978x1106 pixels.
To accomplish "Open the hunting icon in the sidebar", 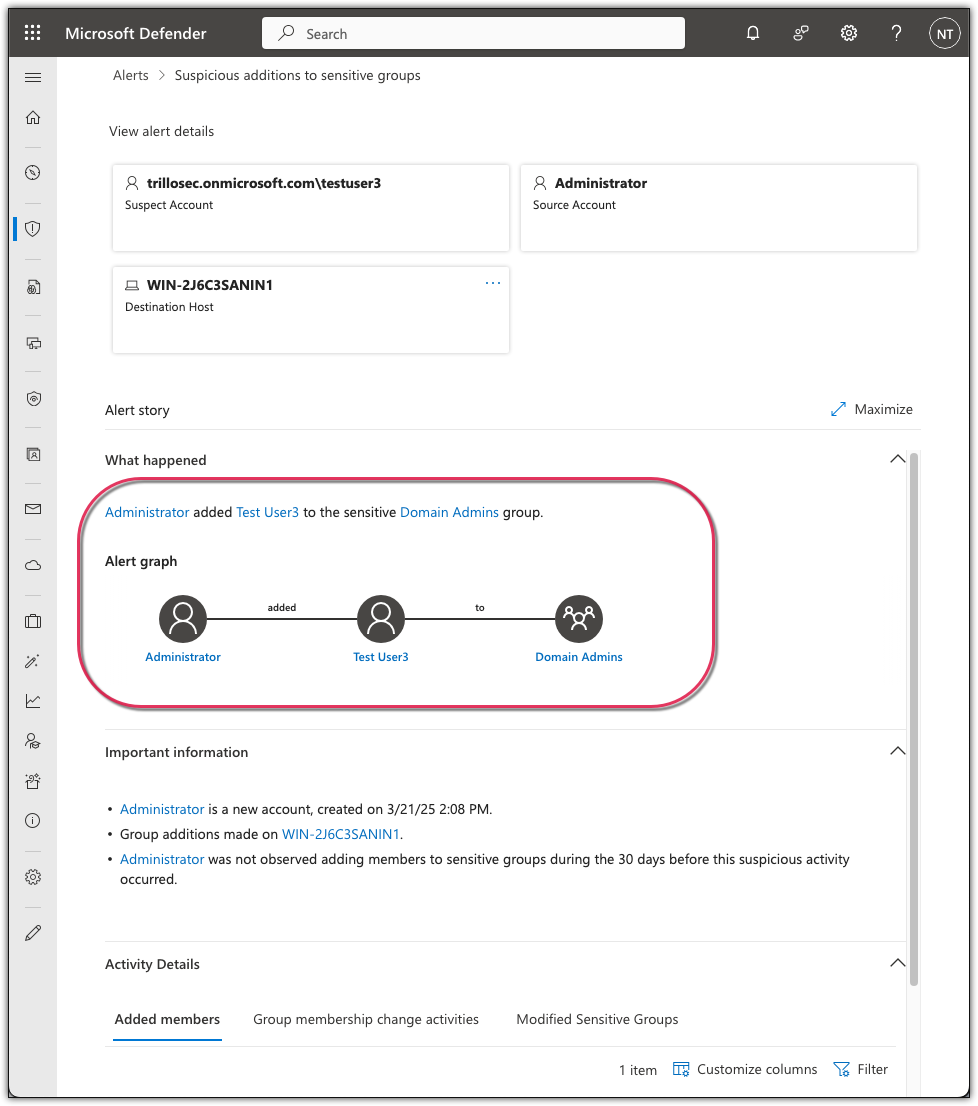I will 33,287.
